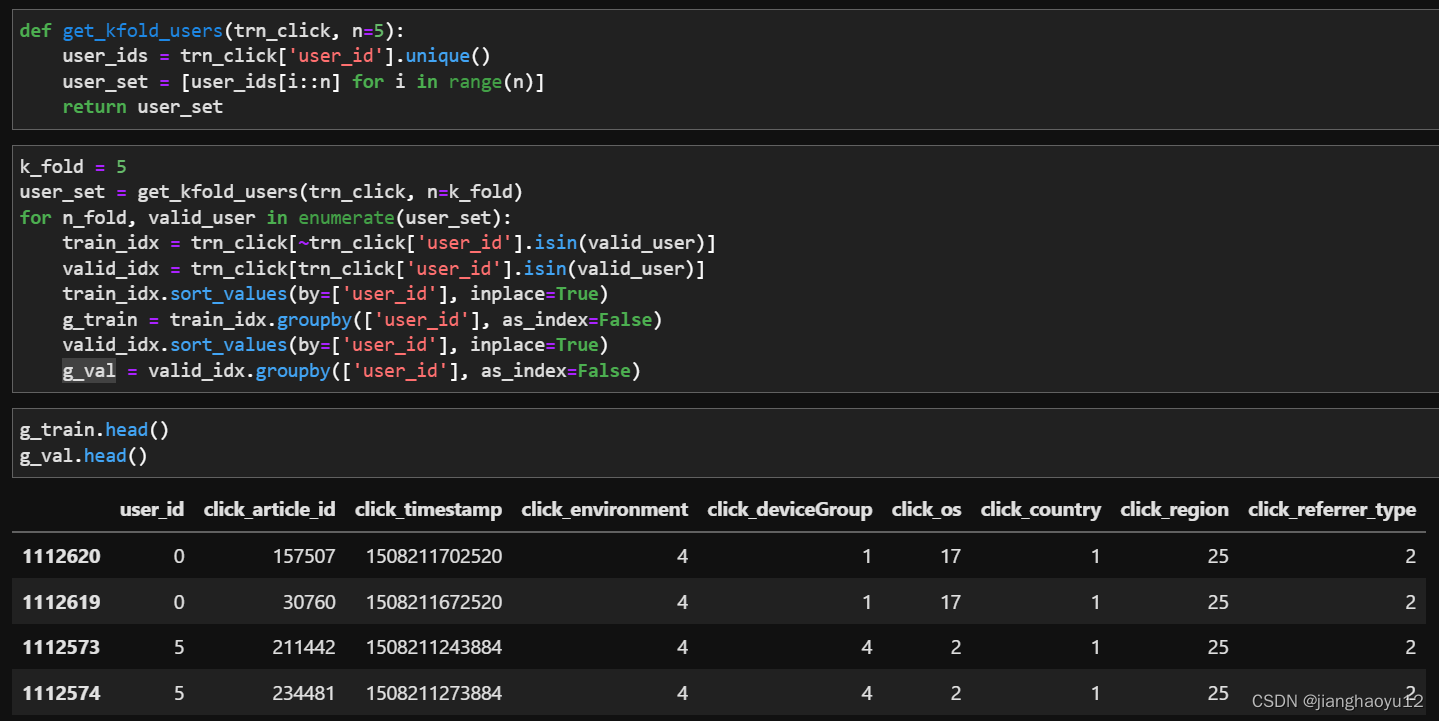This screenshot has width=1439, height=721.
Task: Click click_os value 2 in row 1112574
Action: click(956, 693)
